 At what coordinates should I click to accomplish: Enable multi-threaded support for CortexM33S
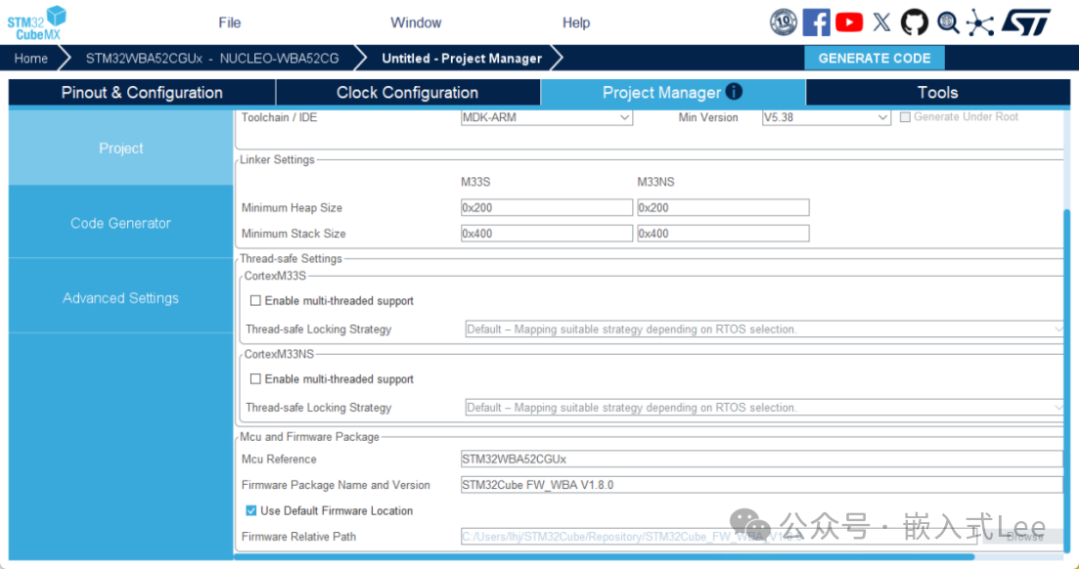coord(256,300)
